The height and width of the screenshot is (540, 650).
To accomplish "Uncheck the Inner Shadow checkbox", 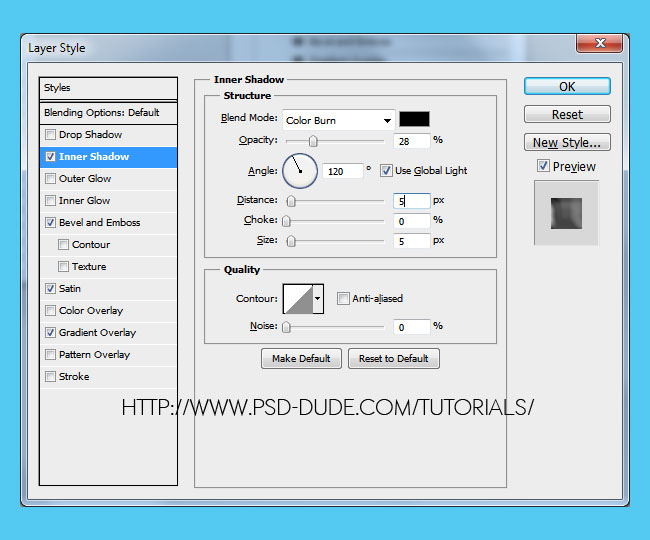I will (x=50, y=157).
